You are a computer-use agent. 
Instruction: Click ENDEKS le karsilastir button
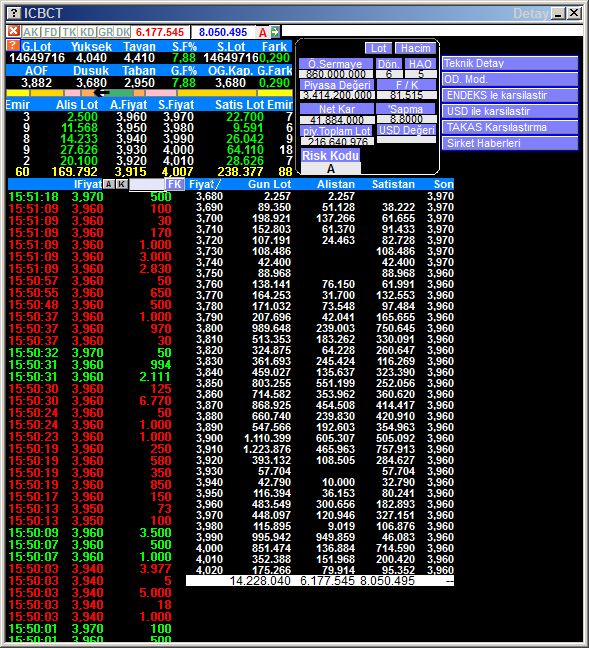[x=509, y=95]
